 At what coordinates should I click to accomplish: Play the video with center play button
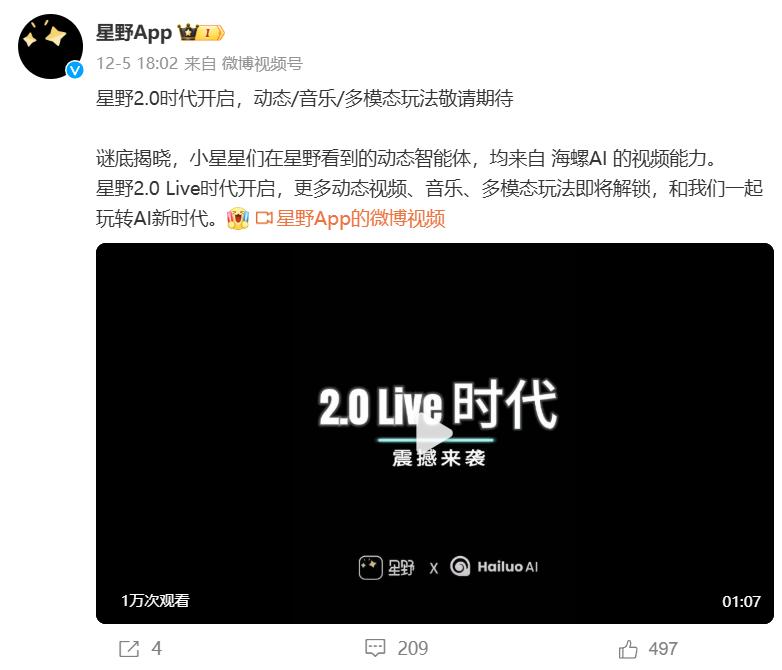[434, 433]
